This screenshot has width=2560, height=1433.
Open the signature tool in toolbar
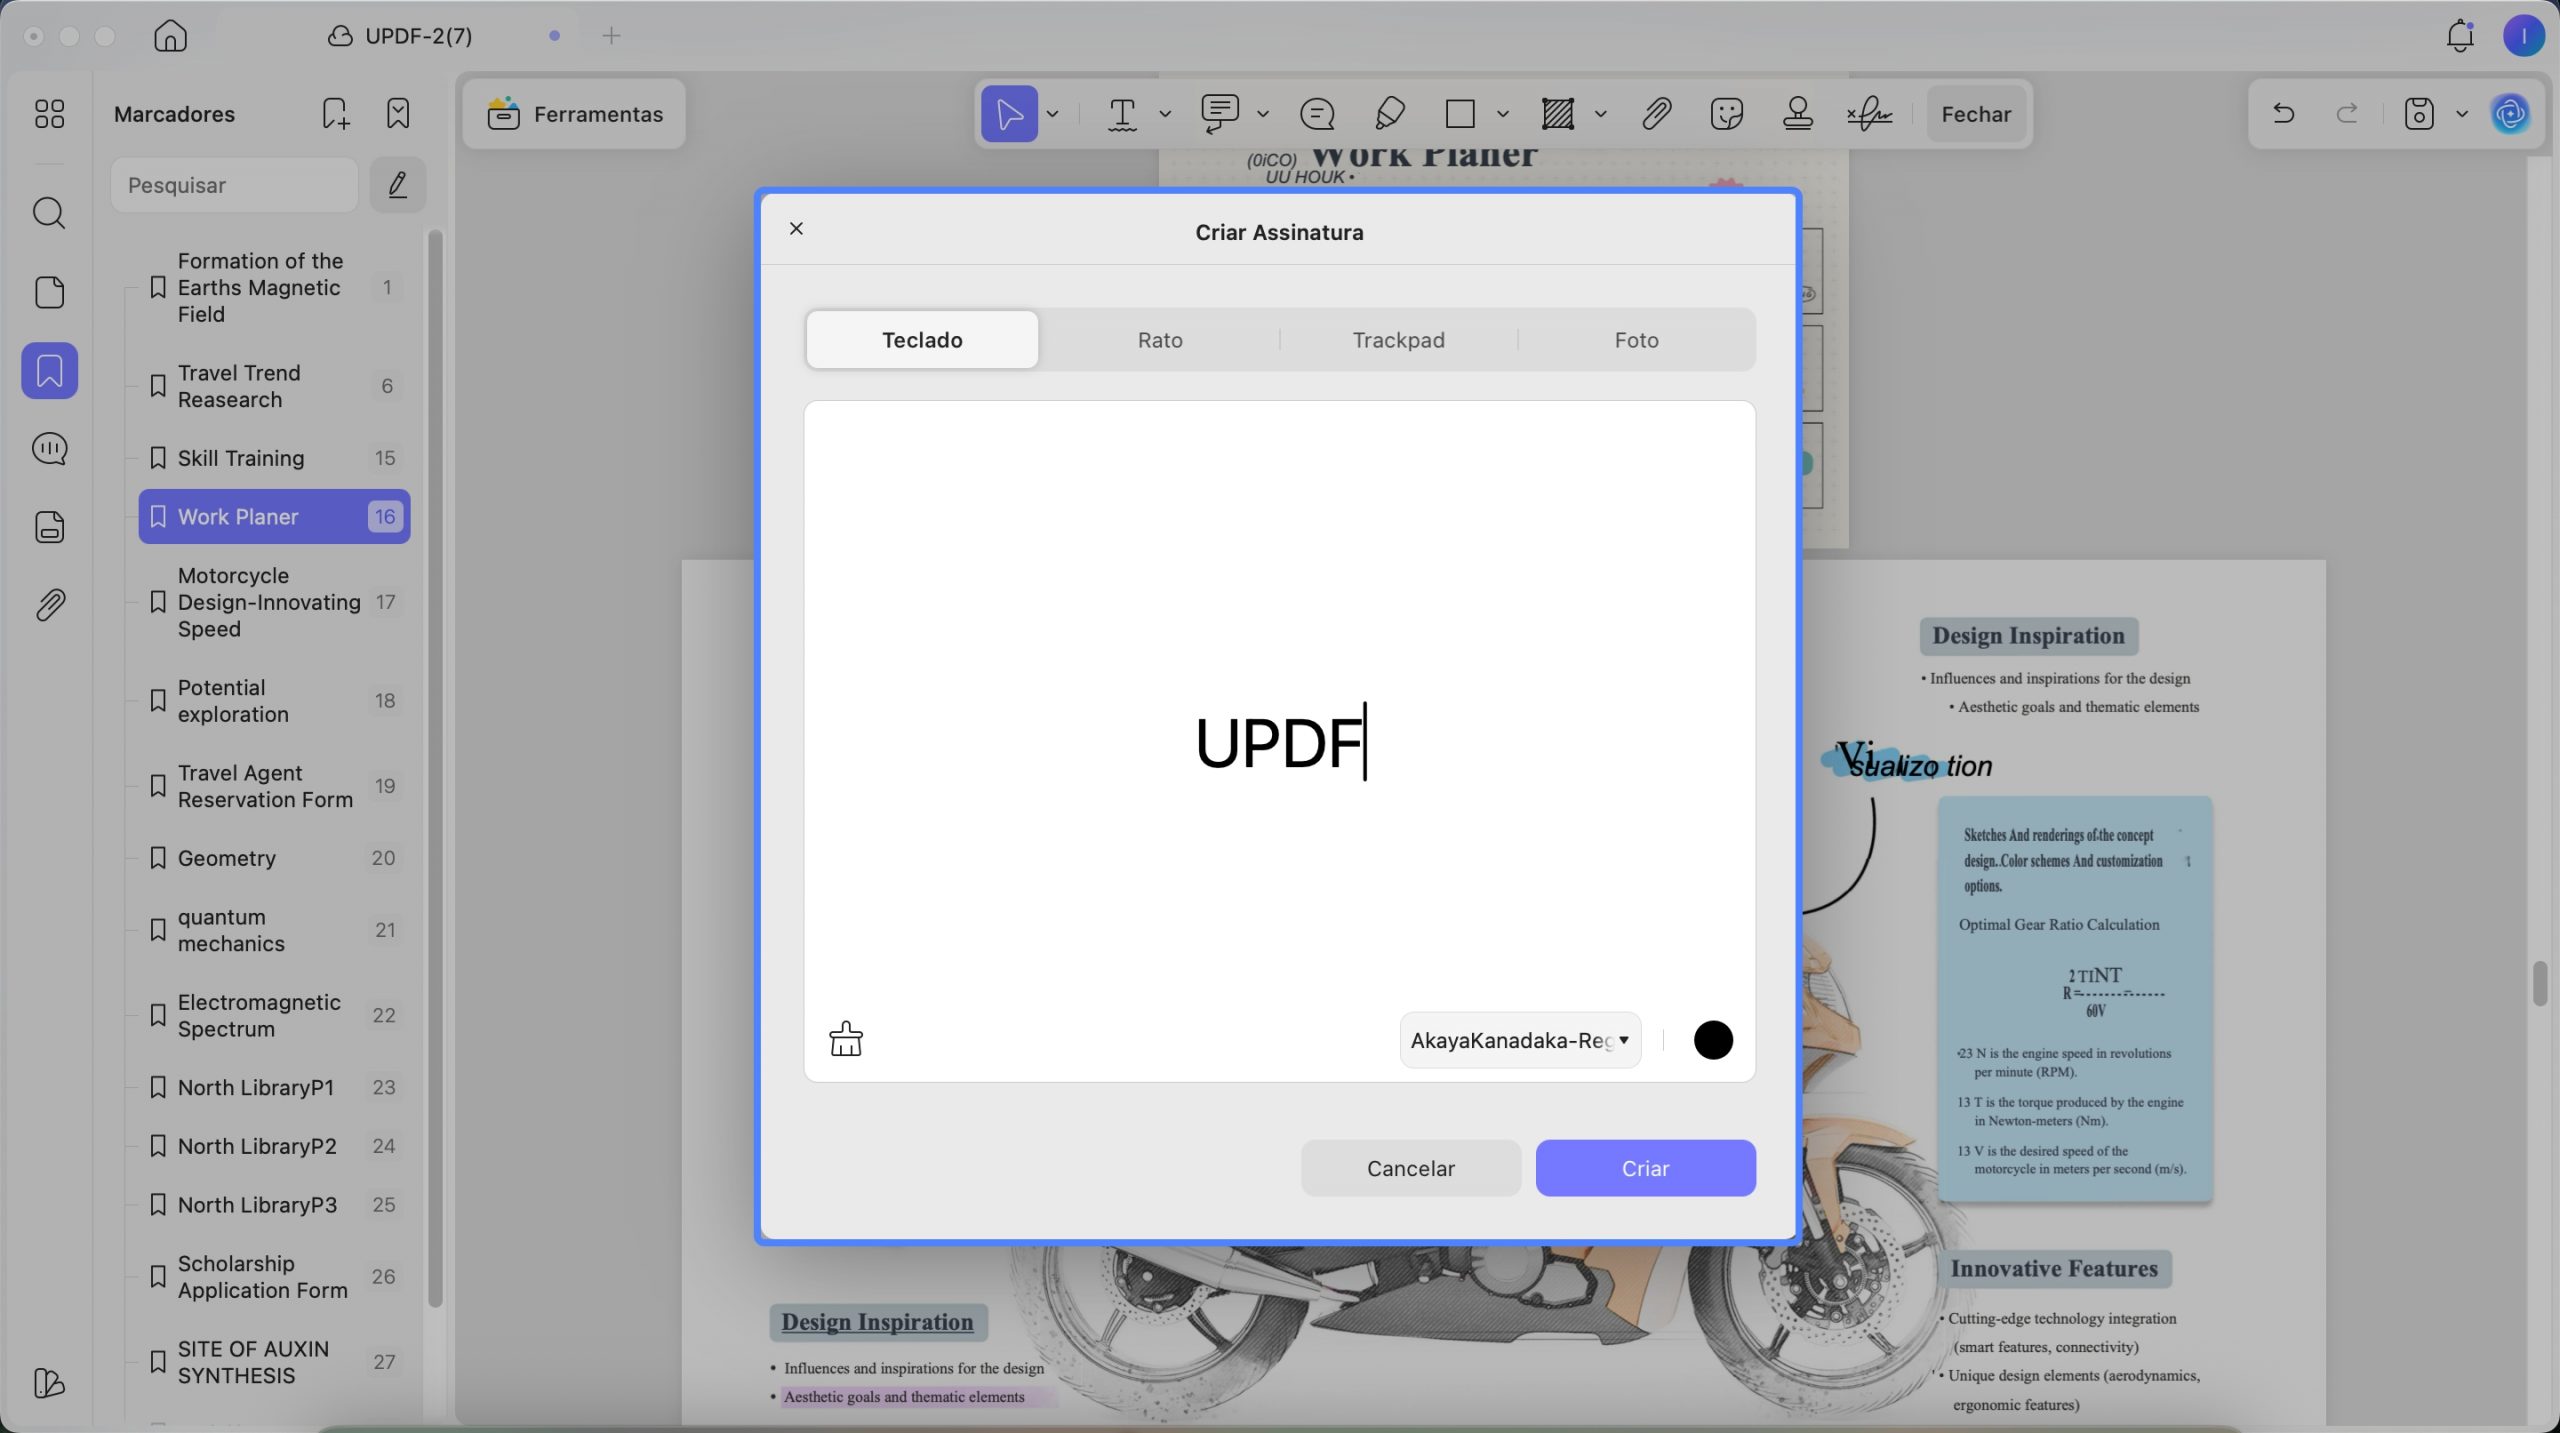(1869, 114)
